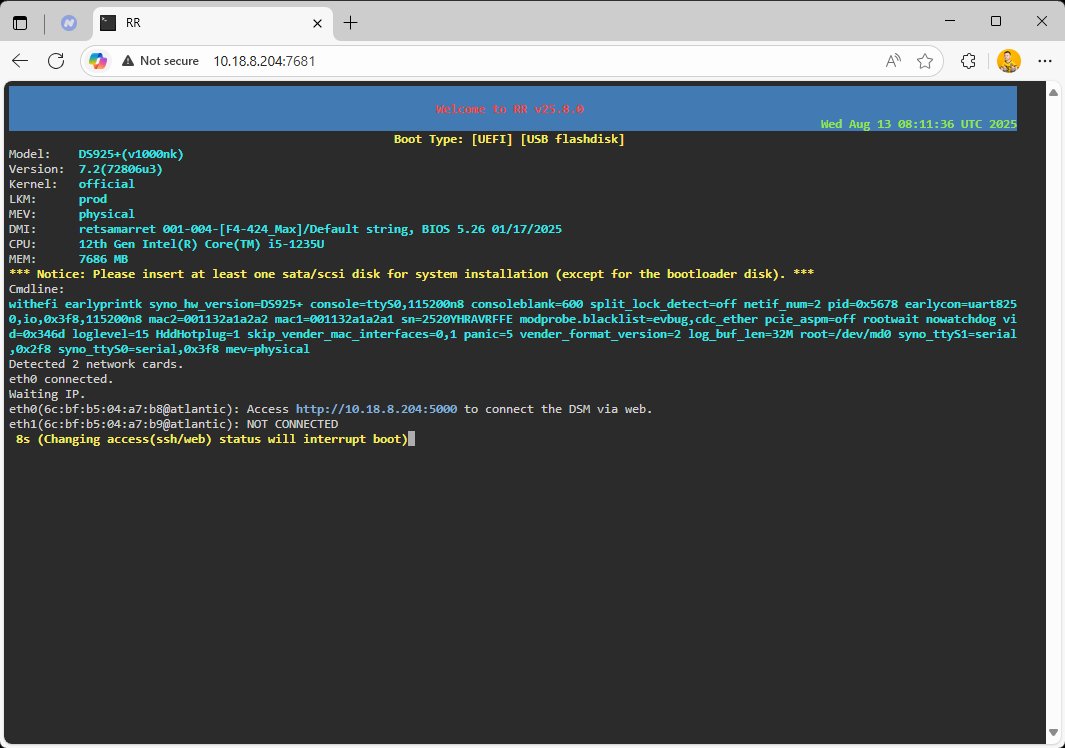Open the tab actions menu icon
Viewport: 1065px width, 748px height.
coord(20,23)
